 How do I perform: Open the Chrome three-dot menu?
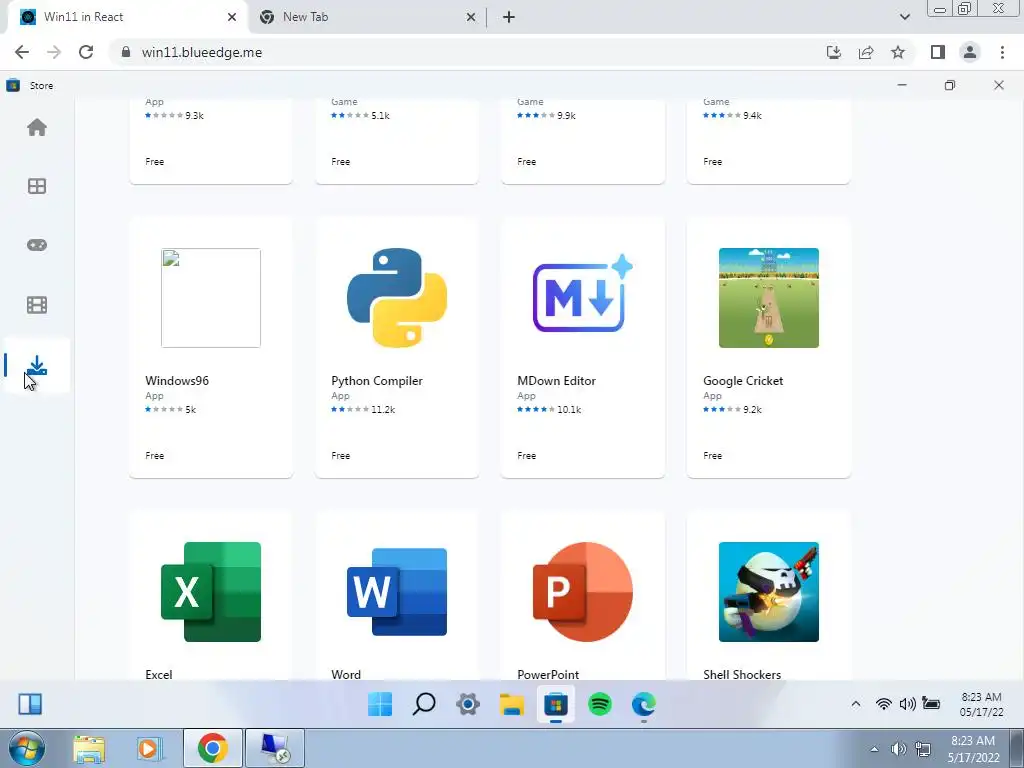tap(1002, 52)
